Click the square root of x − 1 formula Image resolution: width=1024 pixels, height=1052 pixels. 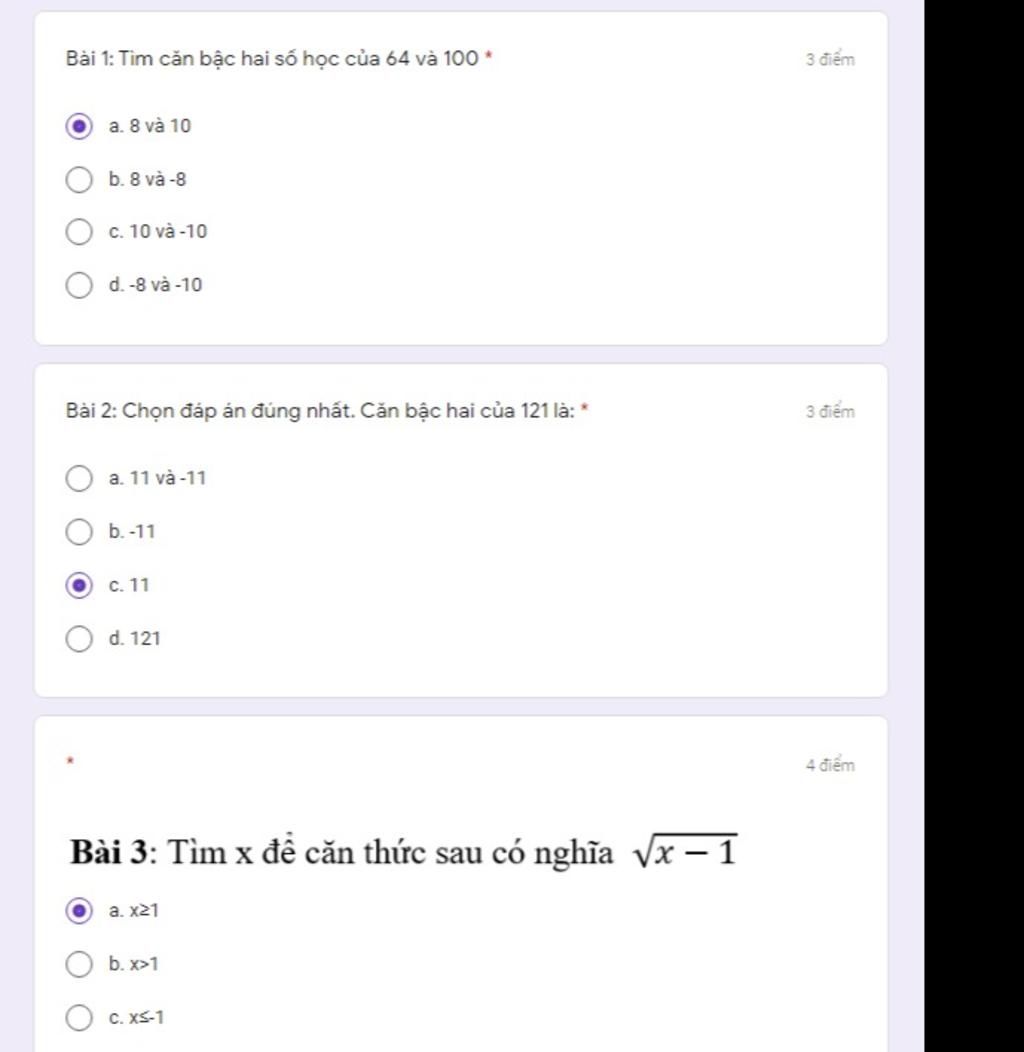(x=685, y=851)
